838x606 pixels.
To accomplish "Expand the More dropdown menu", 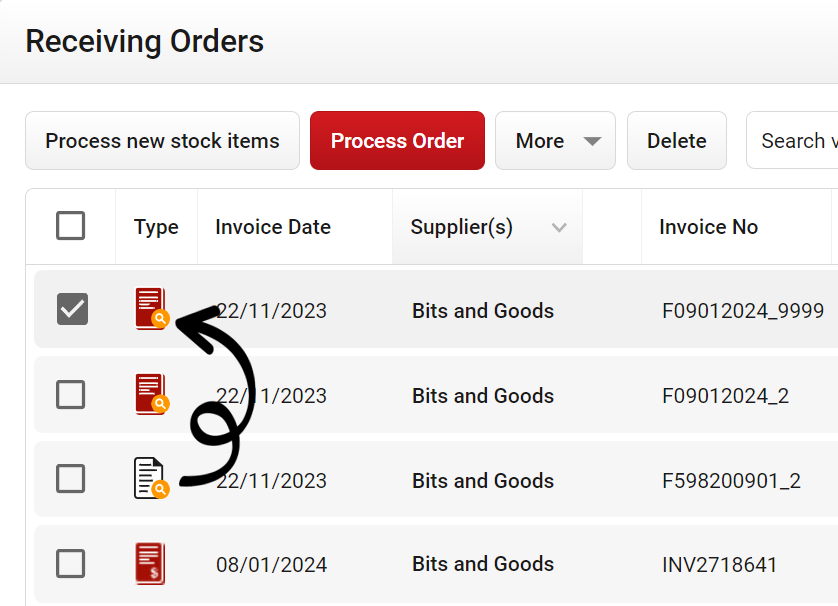I will (555, 140).
